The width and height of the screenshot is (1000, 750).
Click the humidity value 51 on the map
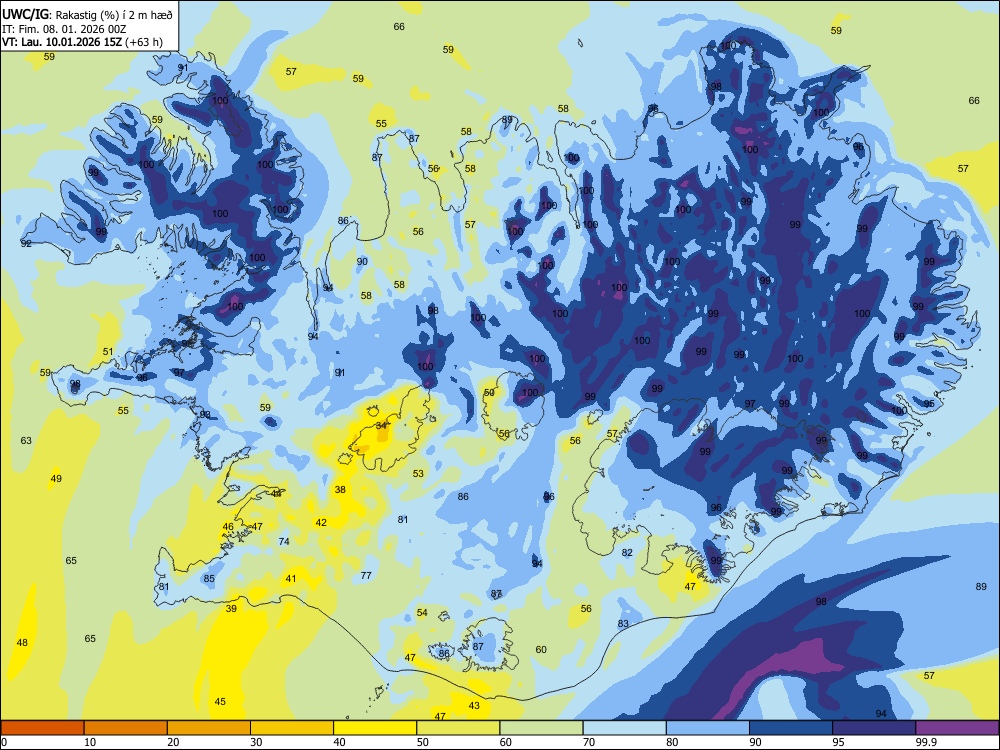tap(108, 351)
